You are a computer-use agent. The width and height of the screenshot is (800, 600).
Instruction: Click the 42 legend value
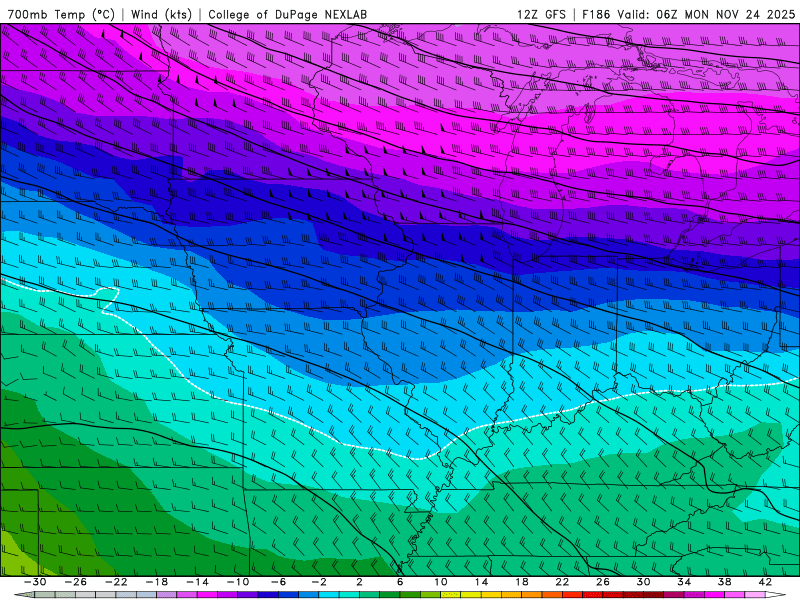coord(765,582)
